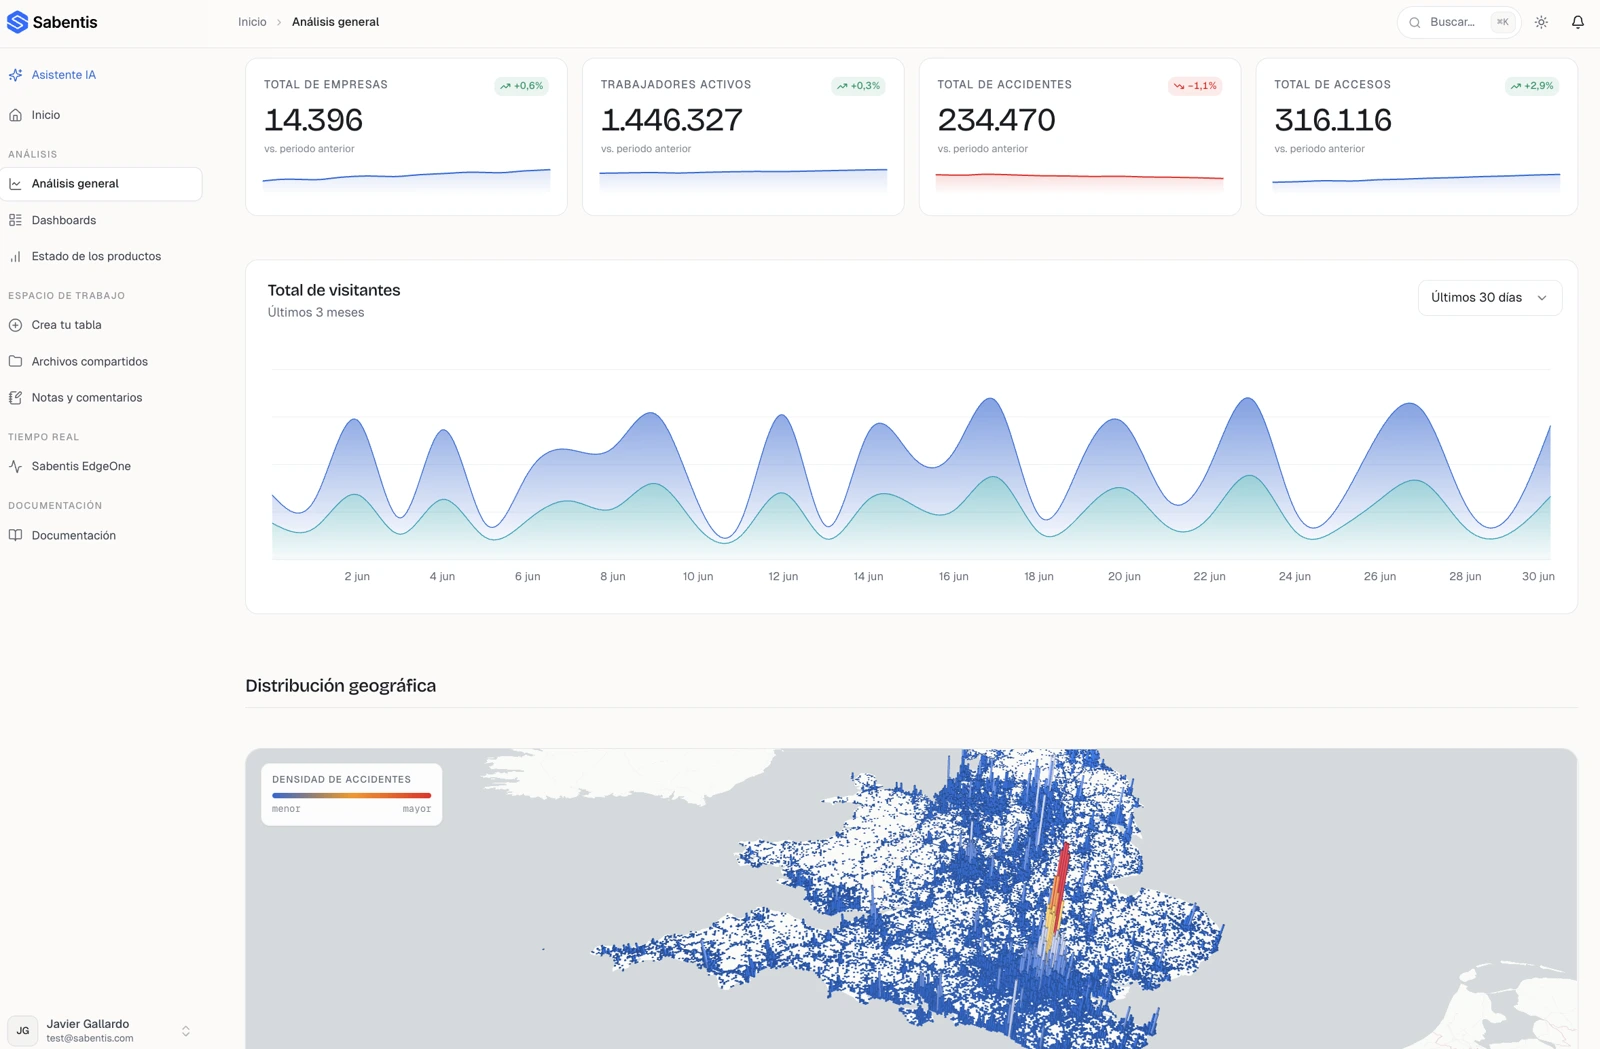Screen dimensions: 1600x1049
Task: Open the Últimos 30 días dropdown
Action: pyautogui.click(x=1490, y=298)
